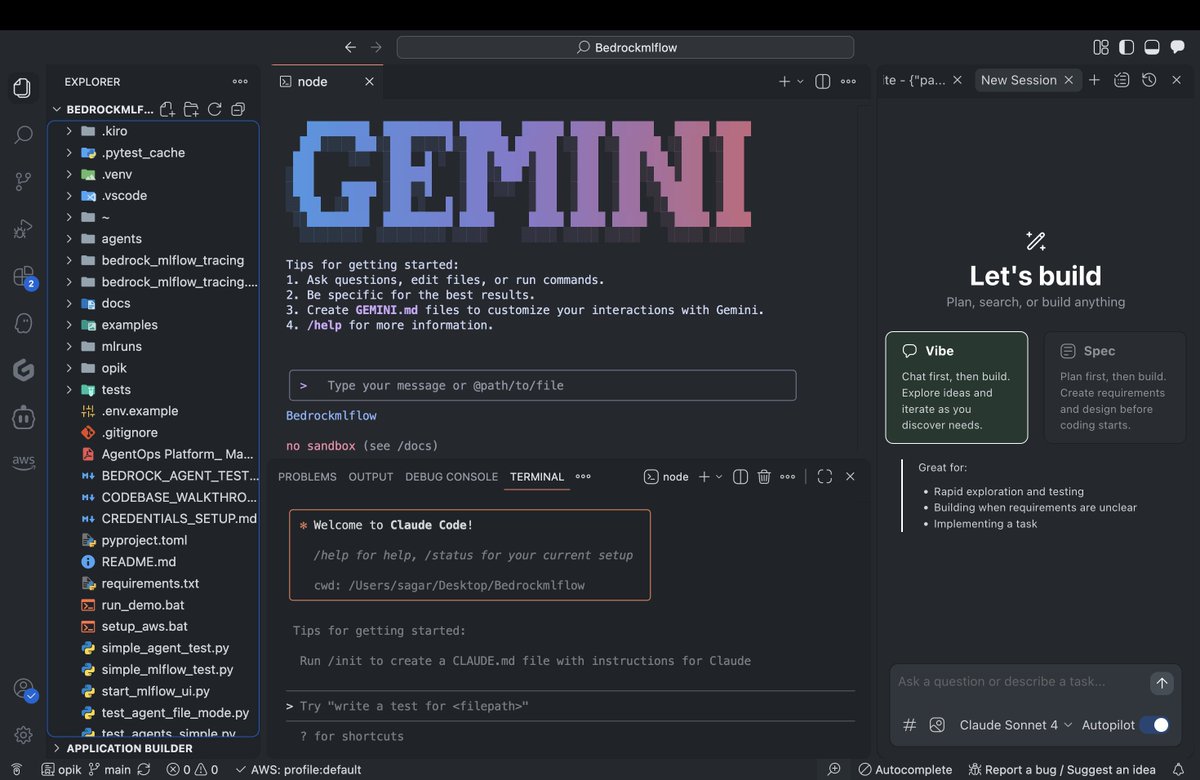Viewport: 1200px width, 780px height.
Task: Open the Manage settings gear
Action: coord(23,735)
